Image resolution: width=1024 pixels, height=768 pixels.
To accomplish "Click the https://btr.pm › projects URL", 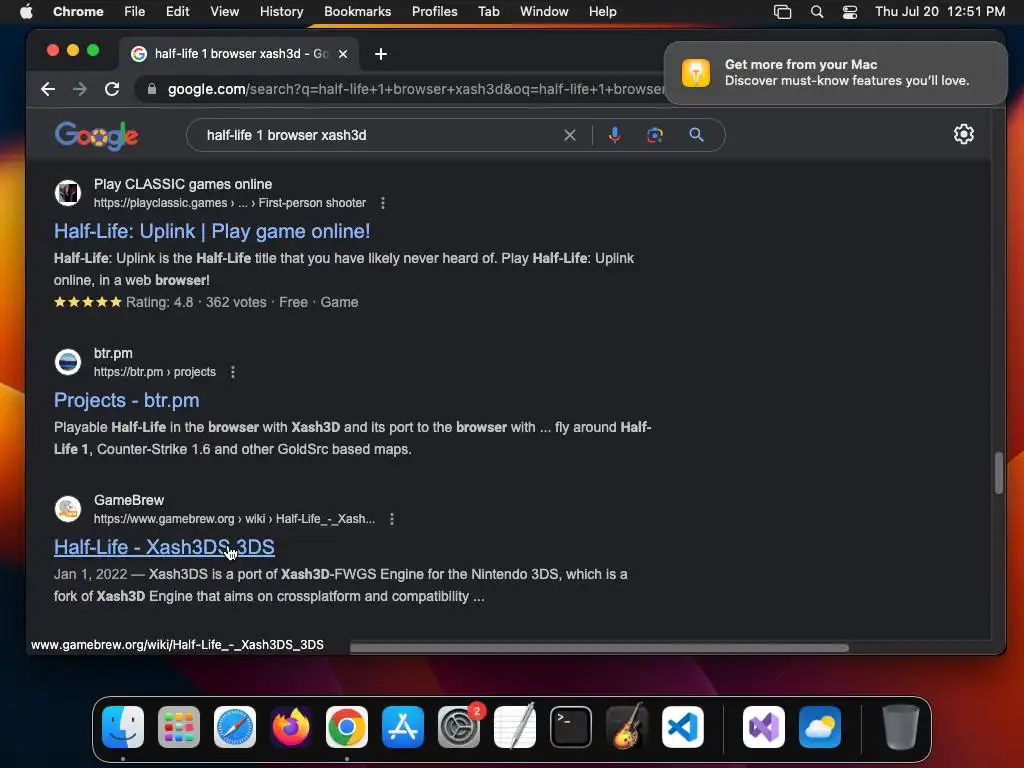I will point(155,372).
